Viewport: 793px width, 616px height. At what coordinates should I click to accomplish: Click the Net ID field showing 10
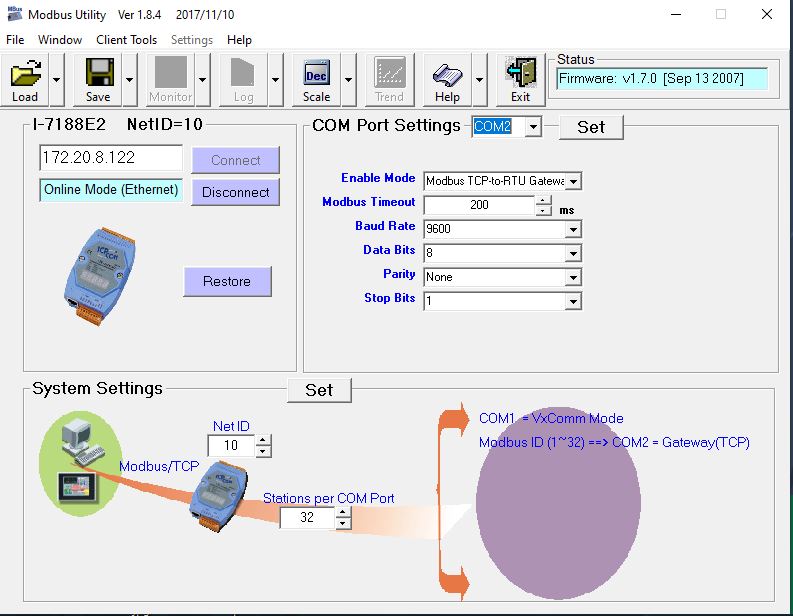[x=231, y=446]
